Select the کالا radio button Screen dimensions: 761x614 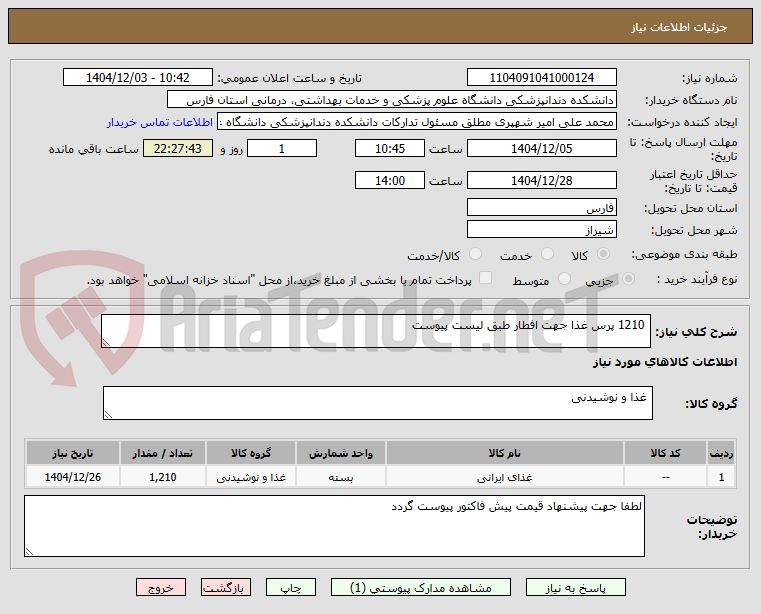604,254
